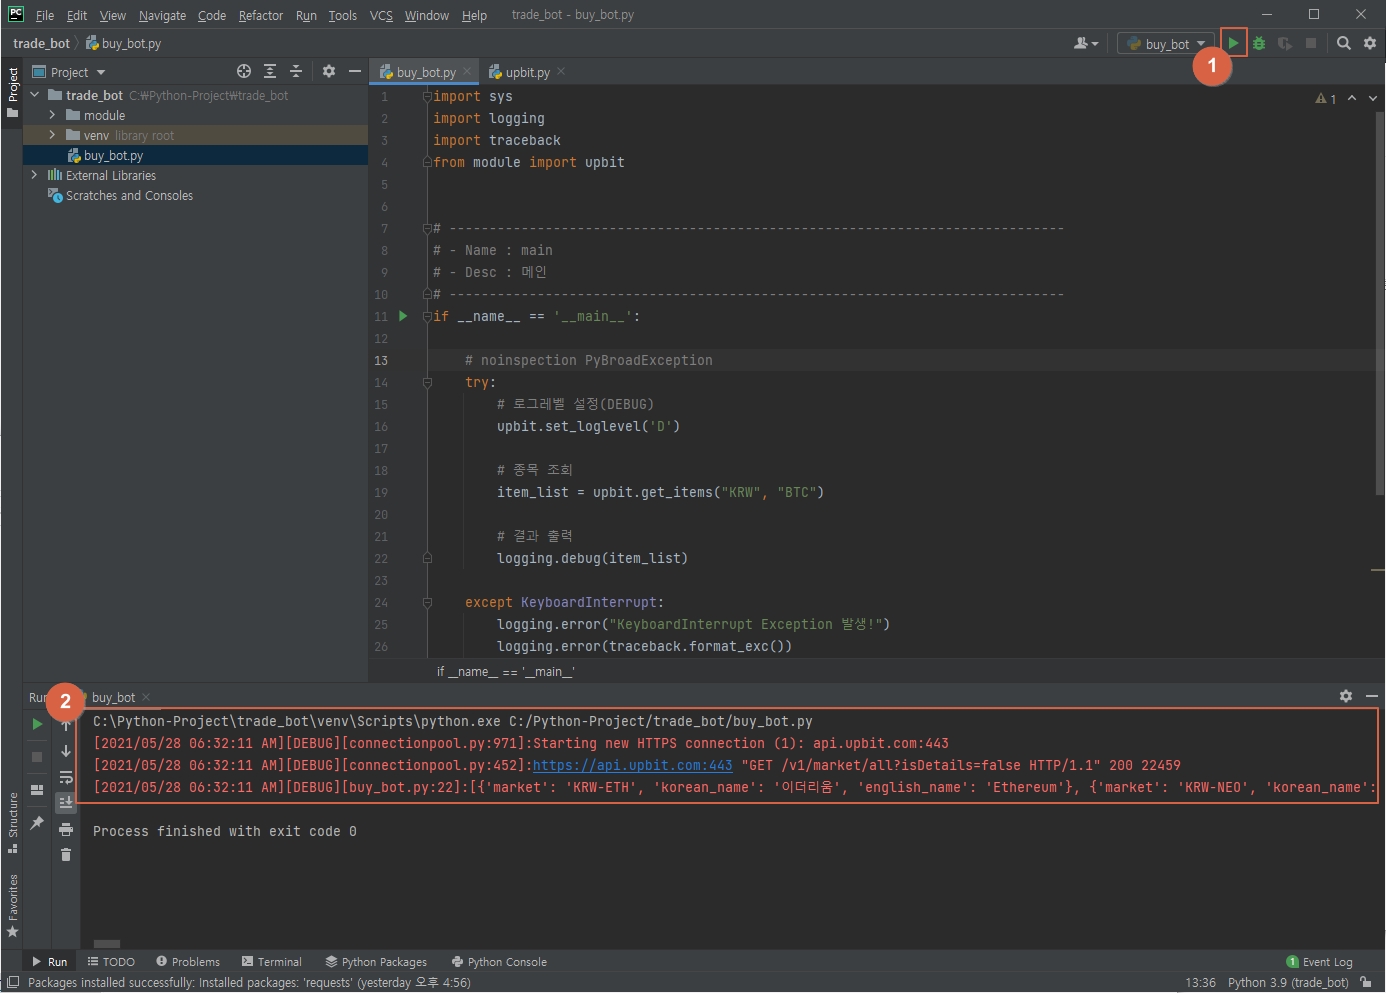1386x993 pixels.
Task: Click the line 11 run gutter arrow
Action: [403, 316]
